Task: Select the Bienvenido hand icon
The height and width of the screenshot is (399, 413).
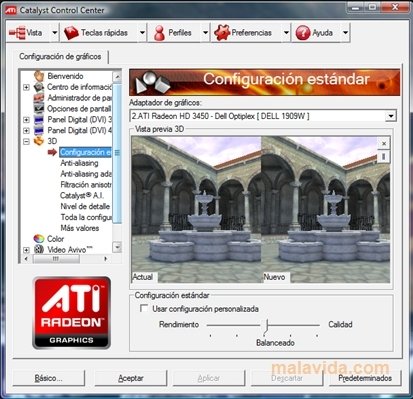Action: 39,76
